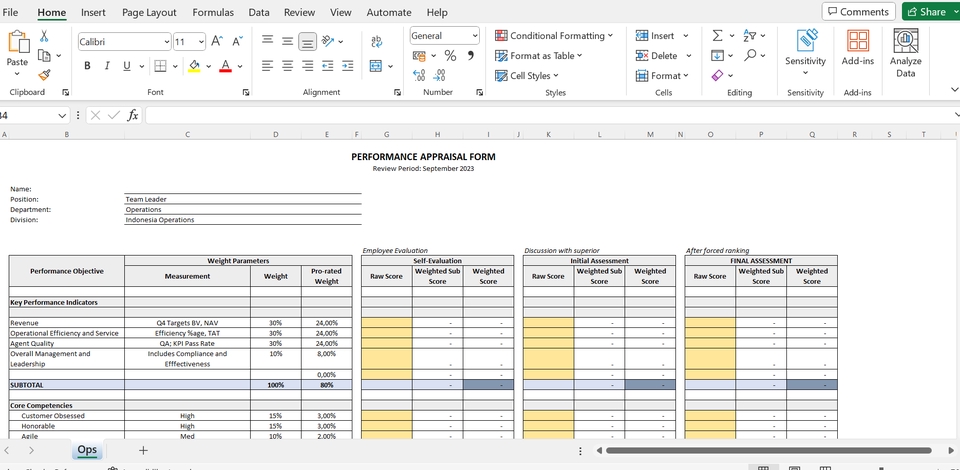Click Merge and Center icon
Screen dimensions: 960x470
376,65
